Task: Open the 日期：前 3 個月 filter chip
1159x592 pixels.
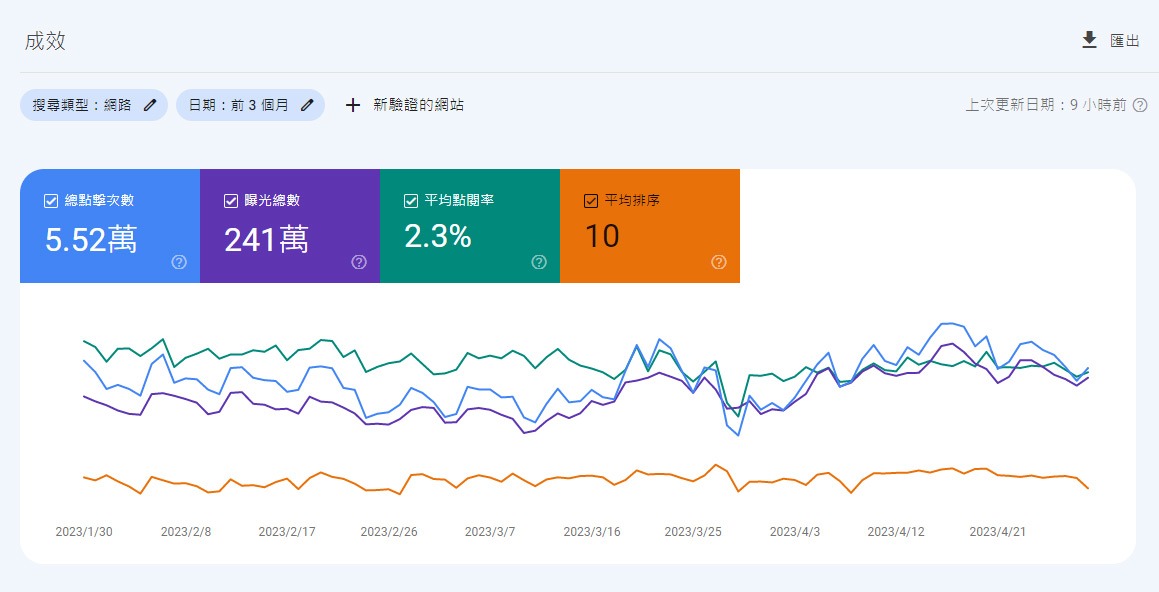Action: (239, 105)
